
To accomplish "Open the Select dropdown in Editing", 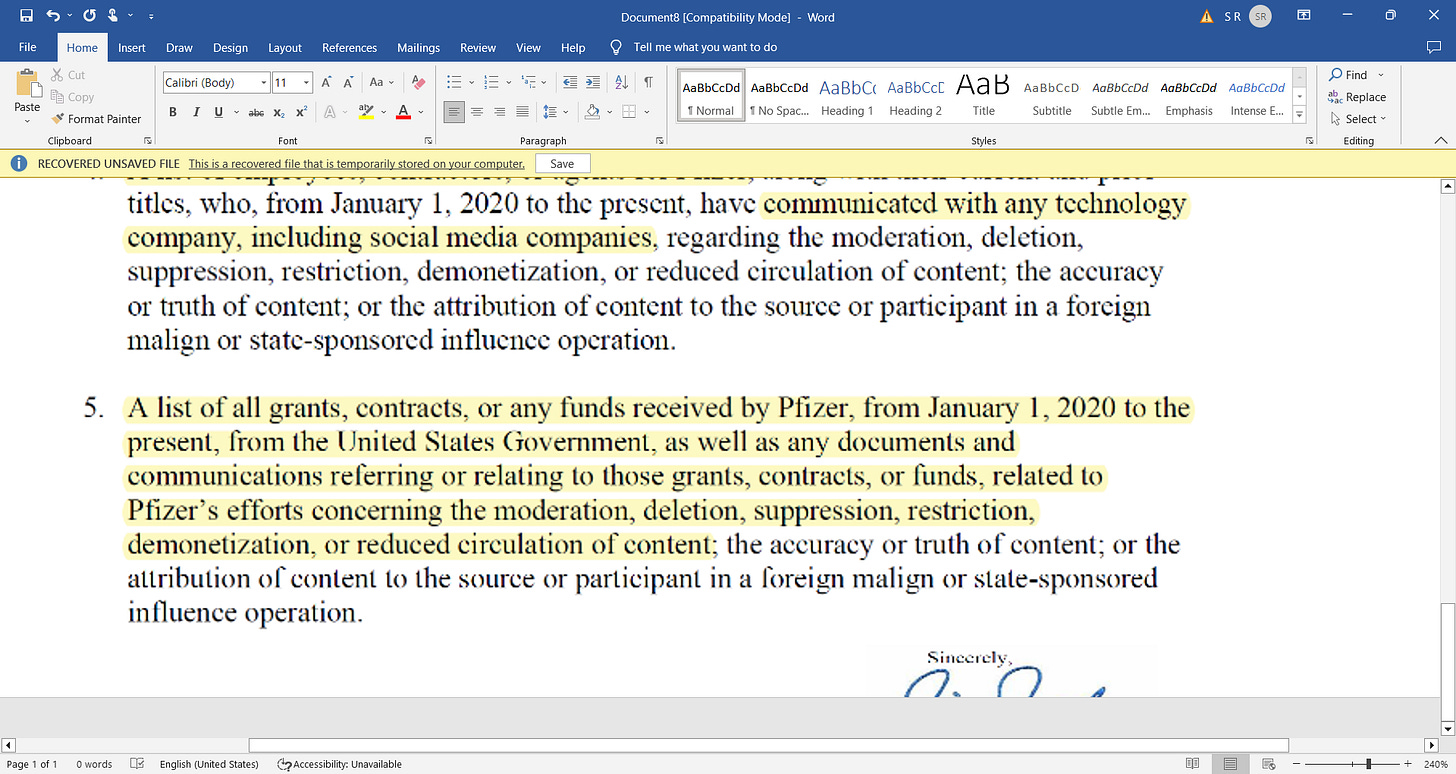I will point(1359,119).
